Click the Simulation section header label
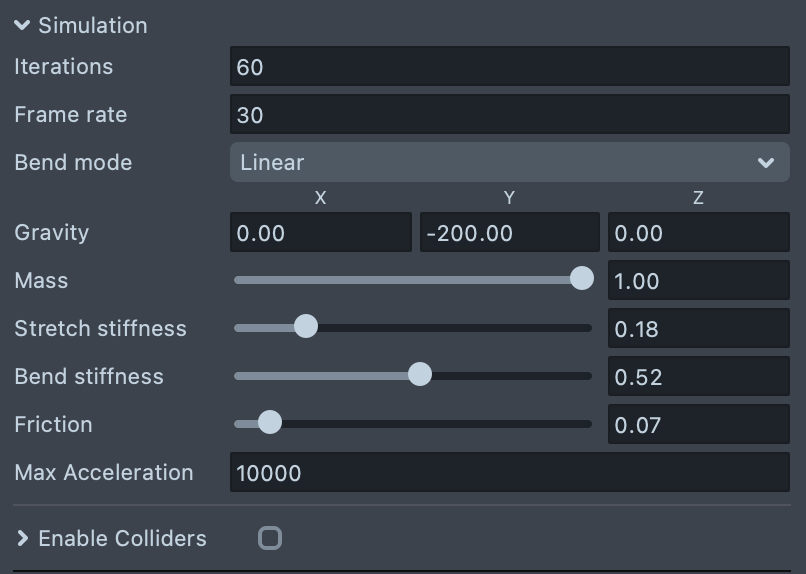The width and height of the screenshot is (806, 574). 93,26
